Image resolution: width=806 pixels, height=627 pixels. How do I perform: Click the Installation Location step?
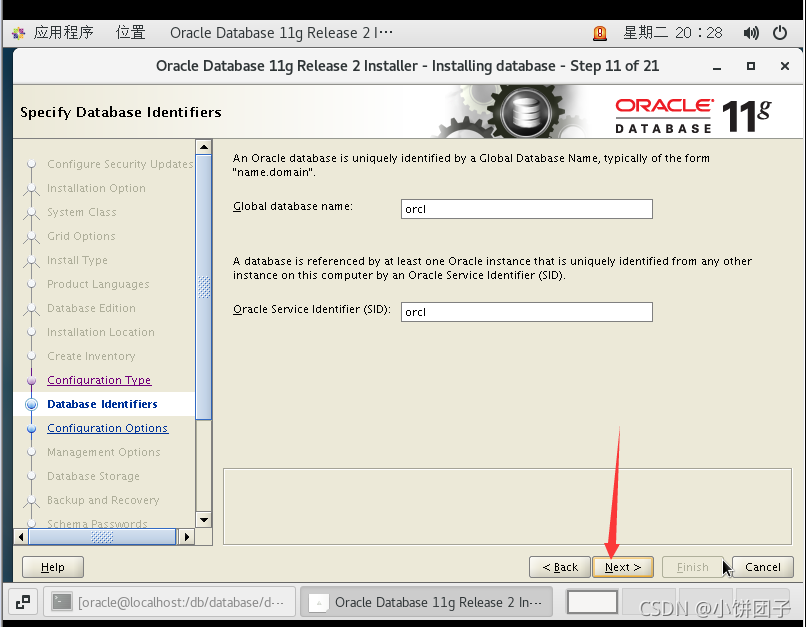(101, 332)
